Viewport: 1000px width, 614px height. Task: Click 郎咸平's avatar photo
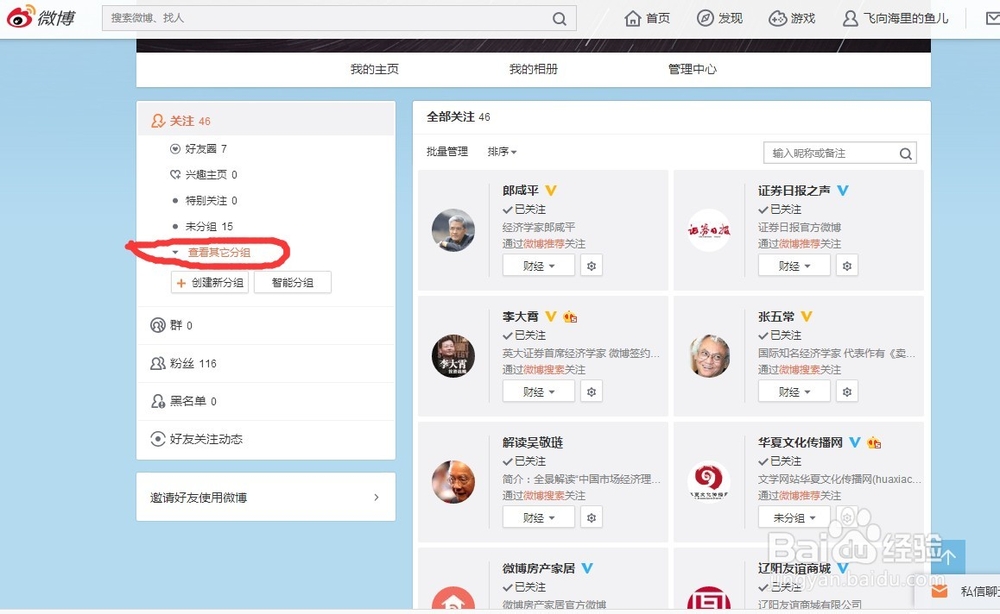453,230
